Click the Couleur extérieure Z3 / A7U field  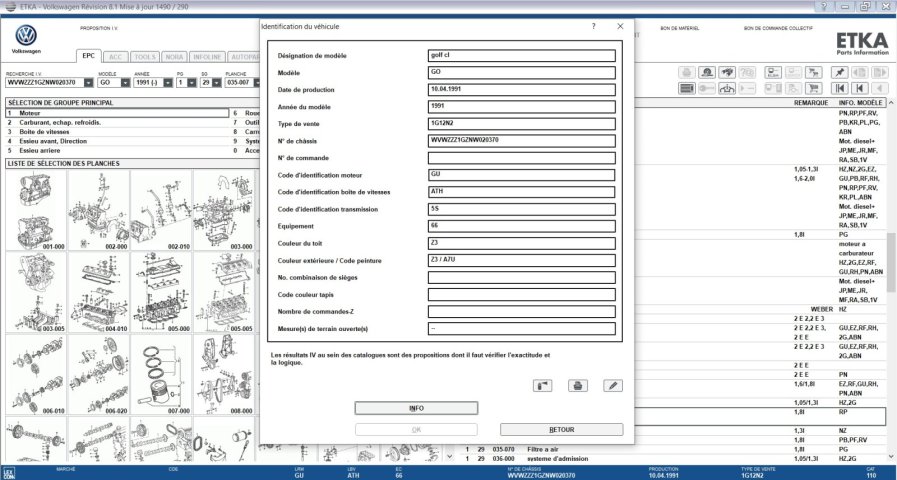[x=522, y=260]
